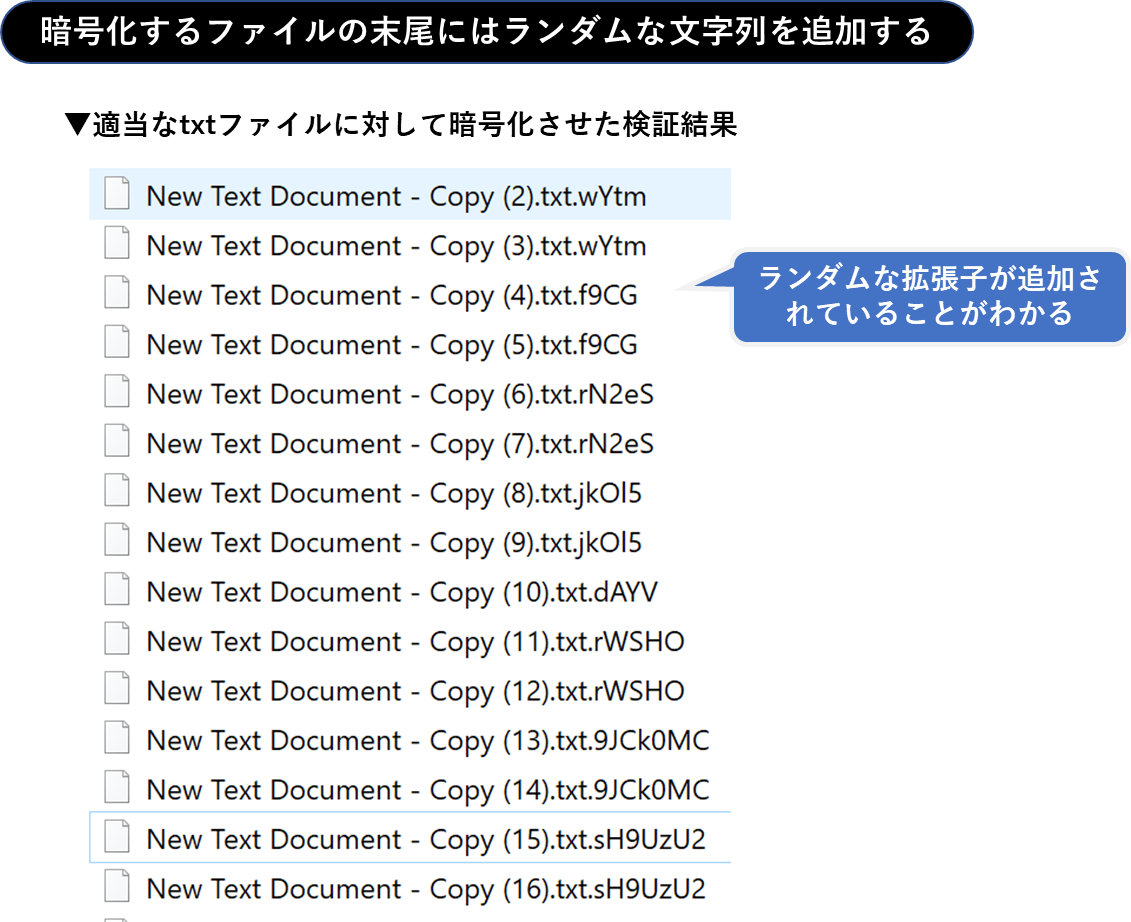This screenshot has height=922, width=1131.
Task: Click the Copy (16).txt.sH9UzU2 filename text
Action: tap(426, 889)
